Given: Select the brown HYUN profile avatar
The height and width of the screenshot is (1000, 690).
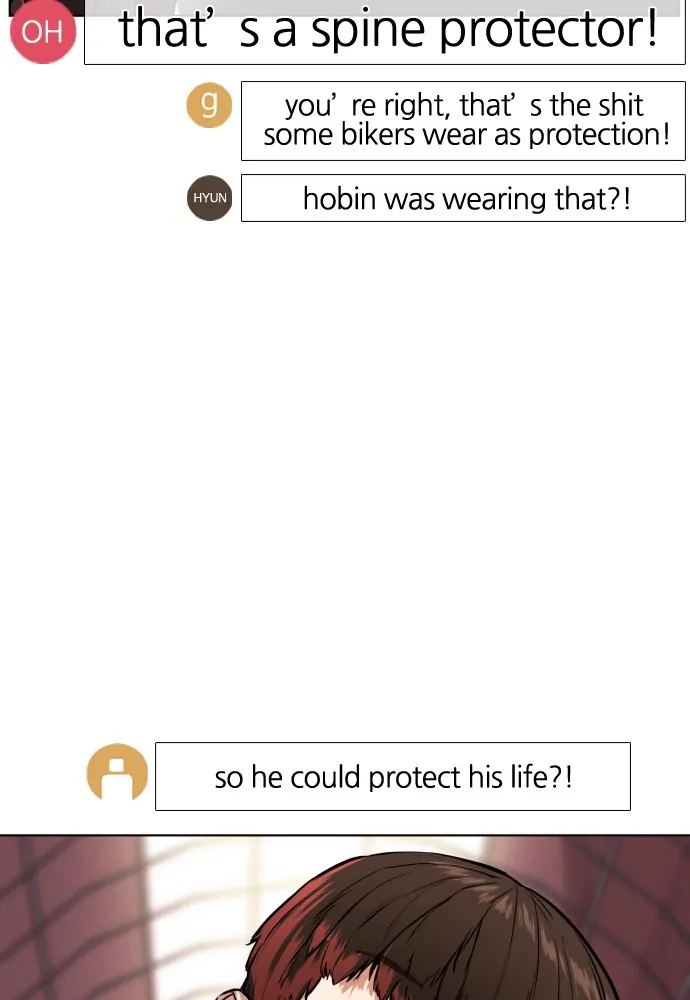Looking at the screenshot, I should (210, 198).
